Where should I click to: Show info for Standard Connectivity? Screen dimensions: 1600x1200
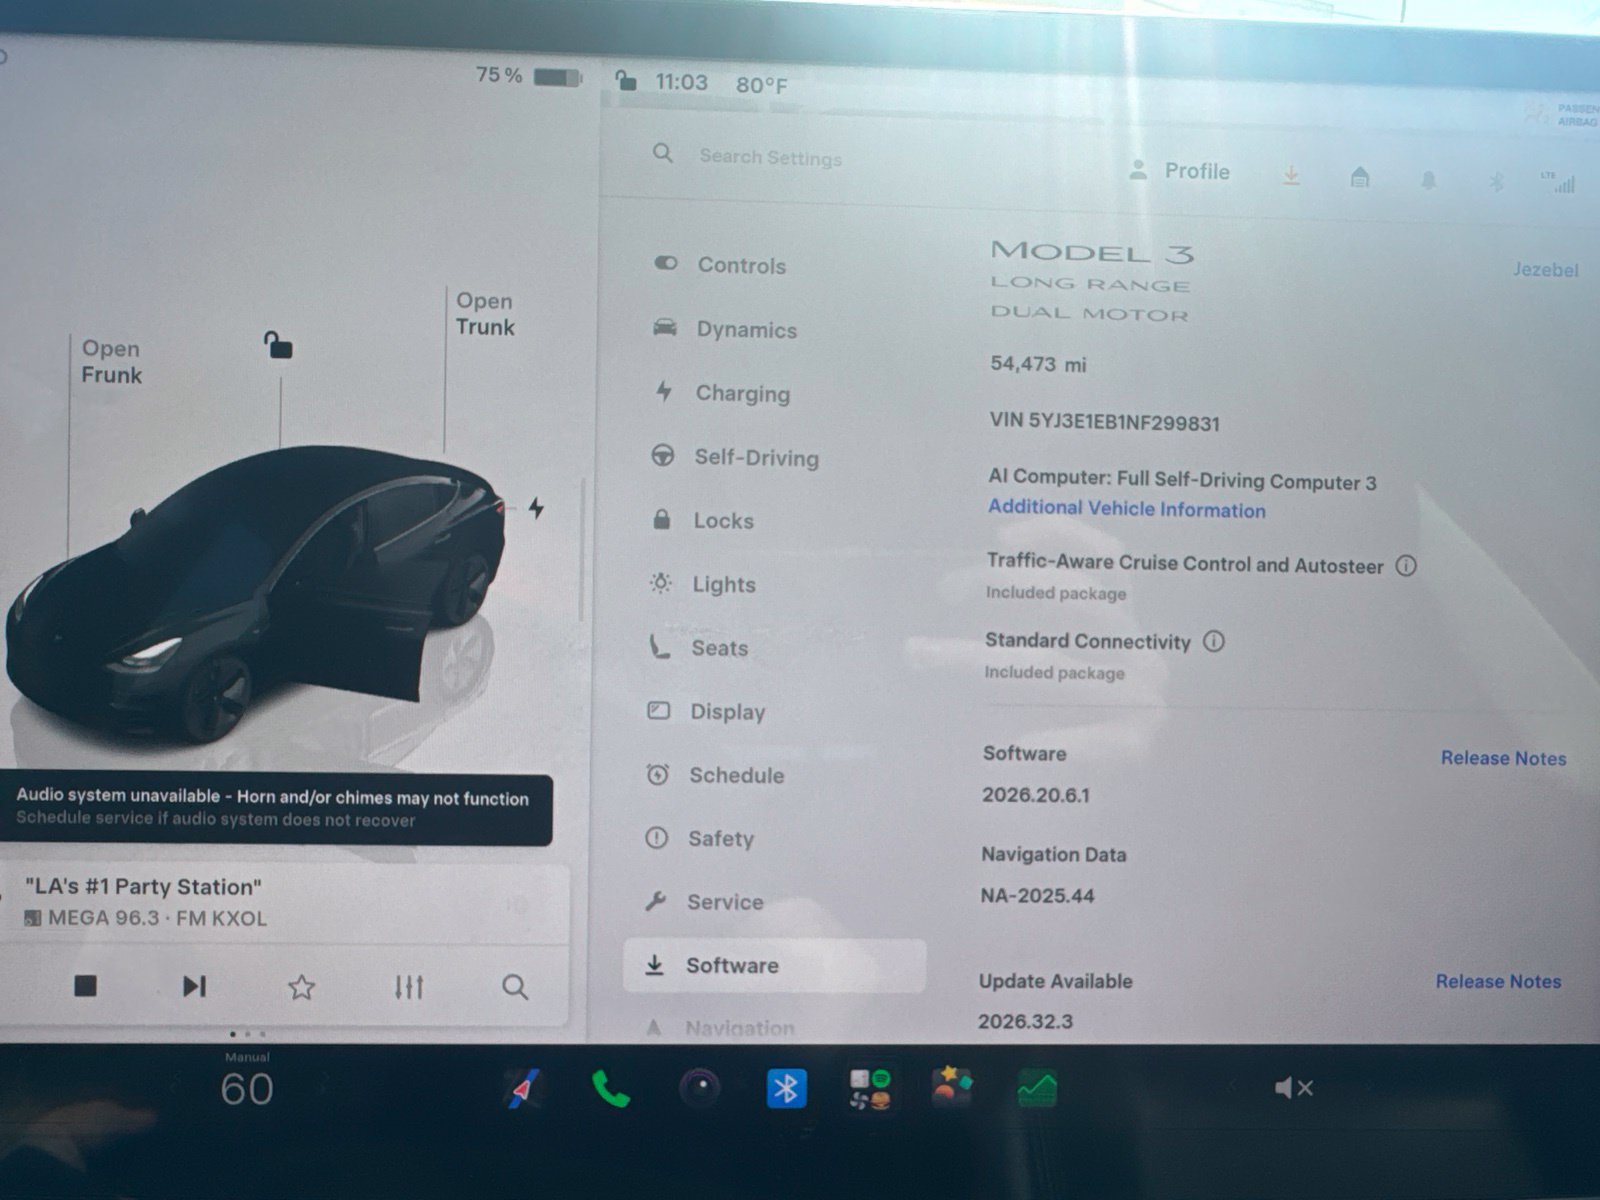pos(1213,642)
